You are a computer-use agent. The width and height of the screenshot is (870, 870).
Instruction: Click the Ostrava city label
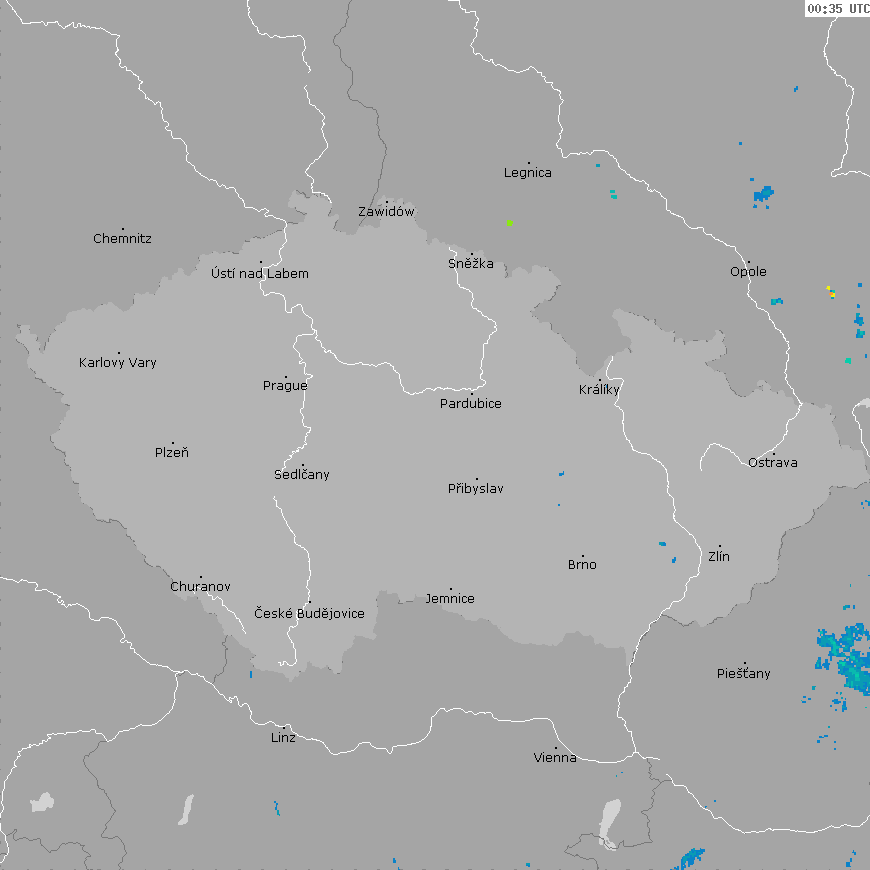pyautogui.click(x=773, y=463)
